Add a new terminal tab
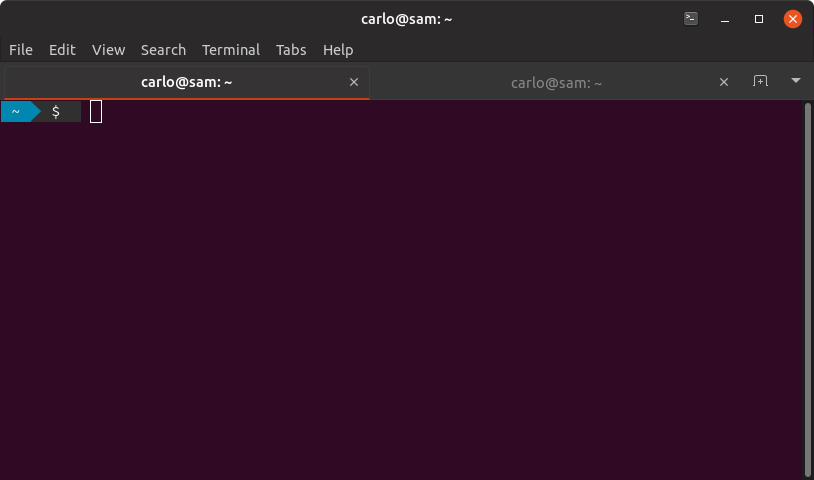The height and width of the screenshot is (480, 814). point(760,81)
